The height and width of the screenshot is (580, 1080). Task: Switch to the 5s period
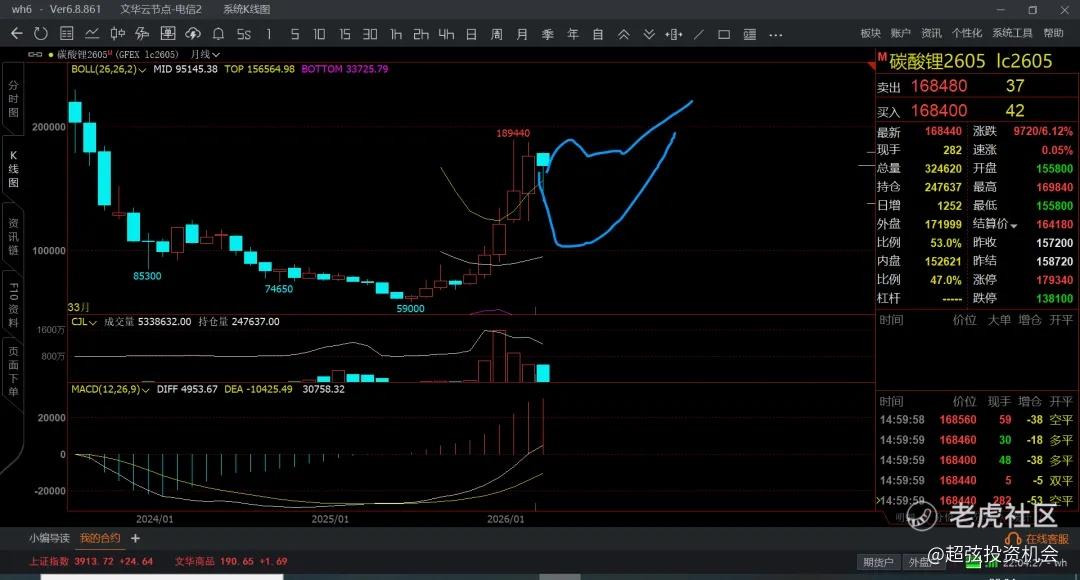244,34
